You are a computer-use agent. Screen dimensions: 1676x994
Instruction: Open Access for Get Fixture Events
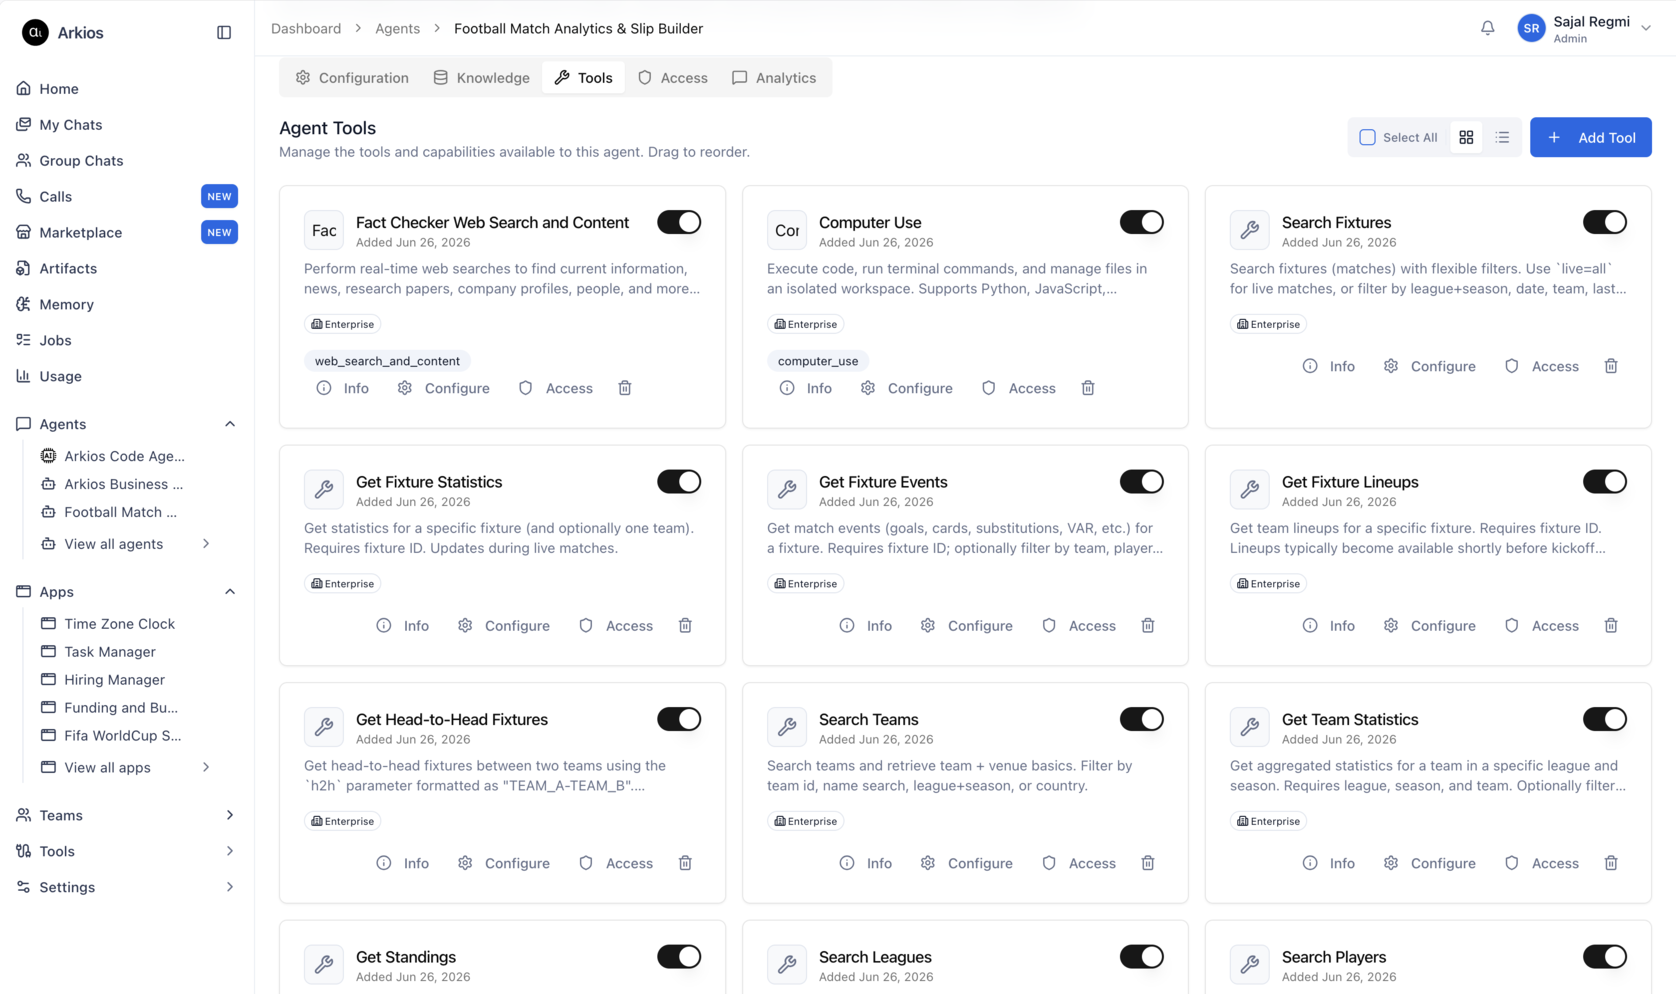tap(1079, 626)
